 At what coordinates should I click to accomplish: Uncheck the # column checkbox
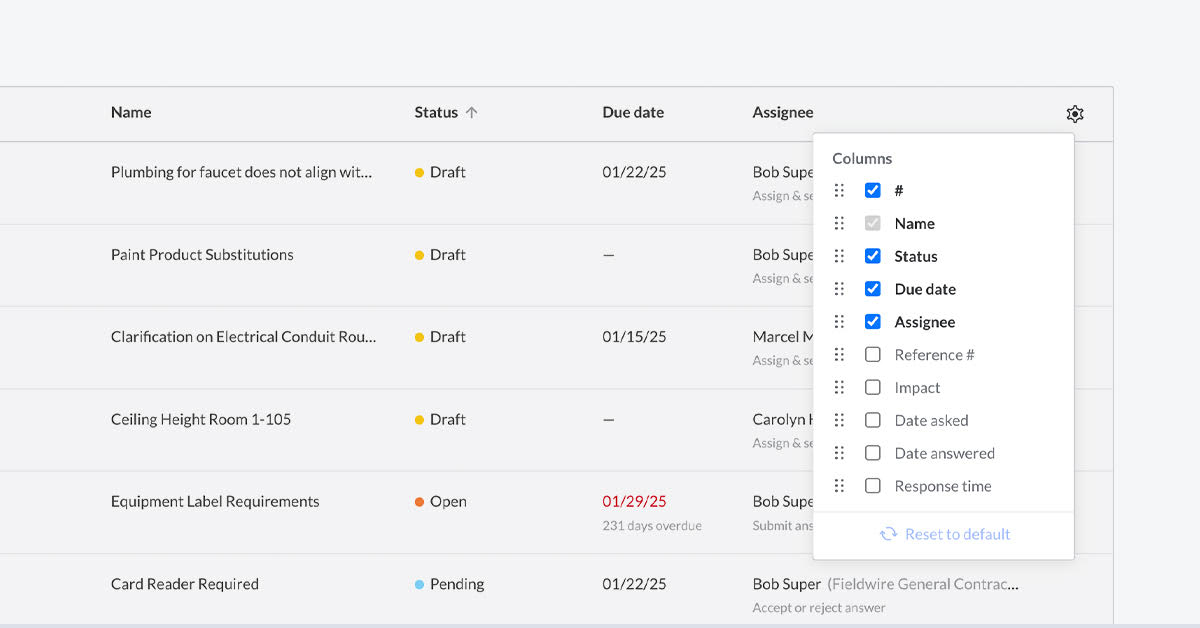[x=873, y=190]
